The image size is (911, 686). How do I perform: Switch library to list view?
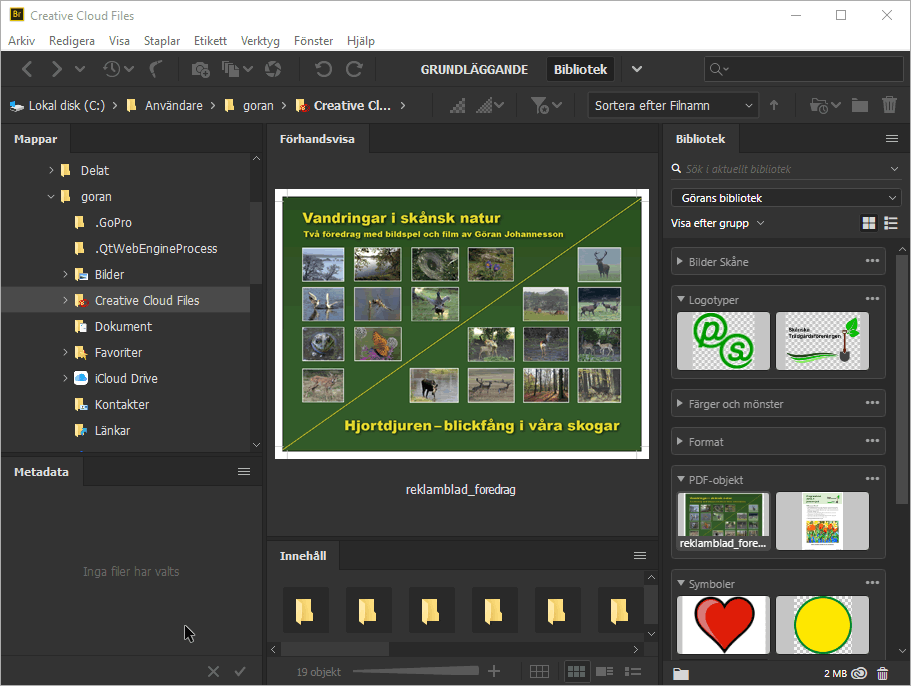[890, 223]
